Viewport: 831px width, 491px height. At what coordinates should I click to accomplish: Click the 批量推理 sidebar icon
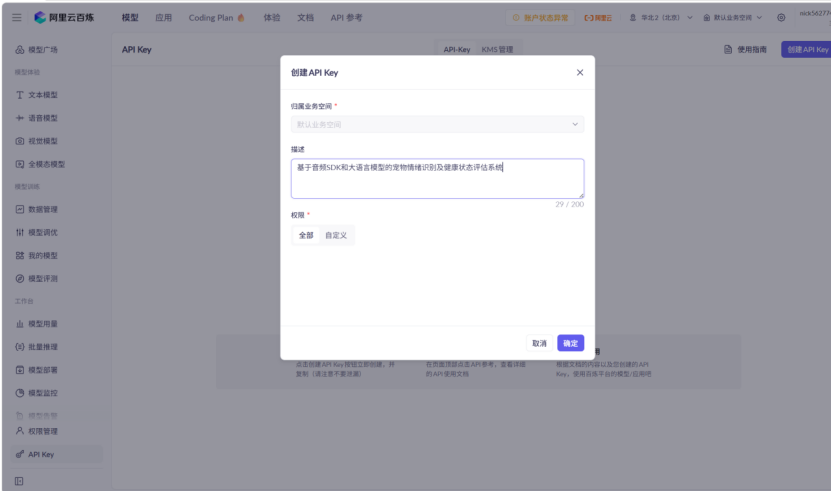coord(20,347)
